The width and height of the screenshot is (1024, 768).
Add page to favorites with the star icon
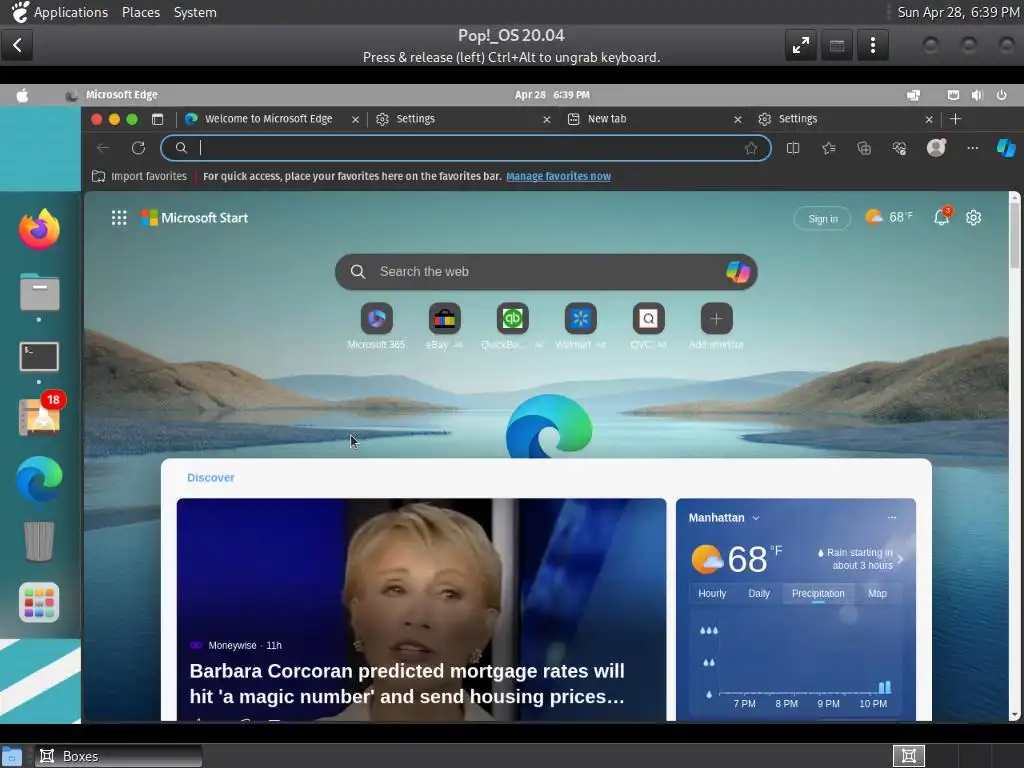coord(751,148)
